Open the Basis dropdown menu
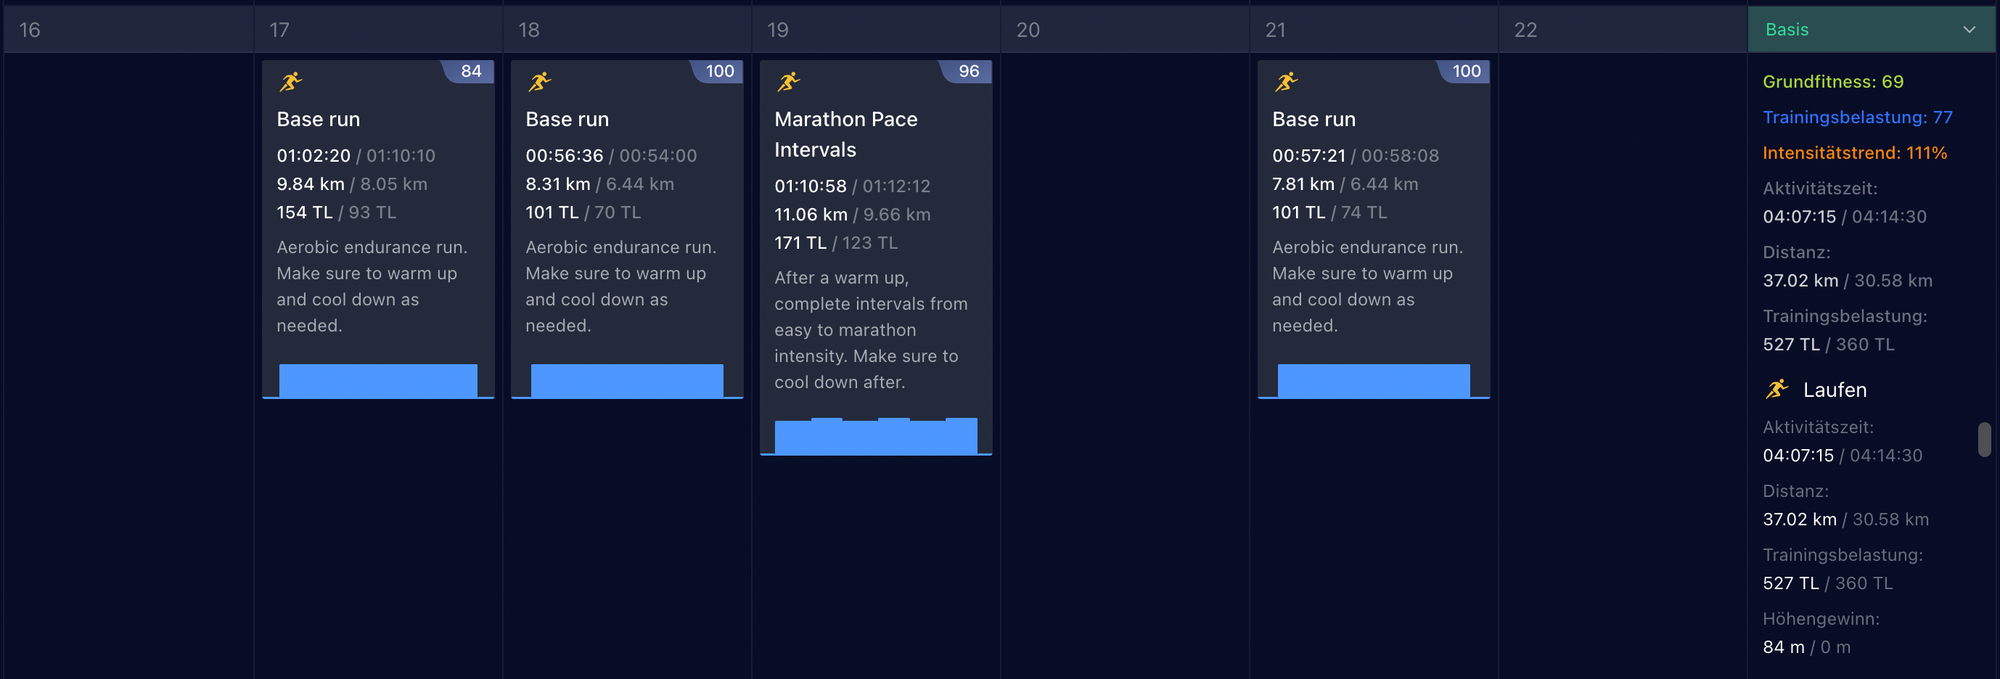Viewport: 2000px width, 679px height. [1870, 30]
